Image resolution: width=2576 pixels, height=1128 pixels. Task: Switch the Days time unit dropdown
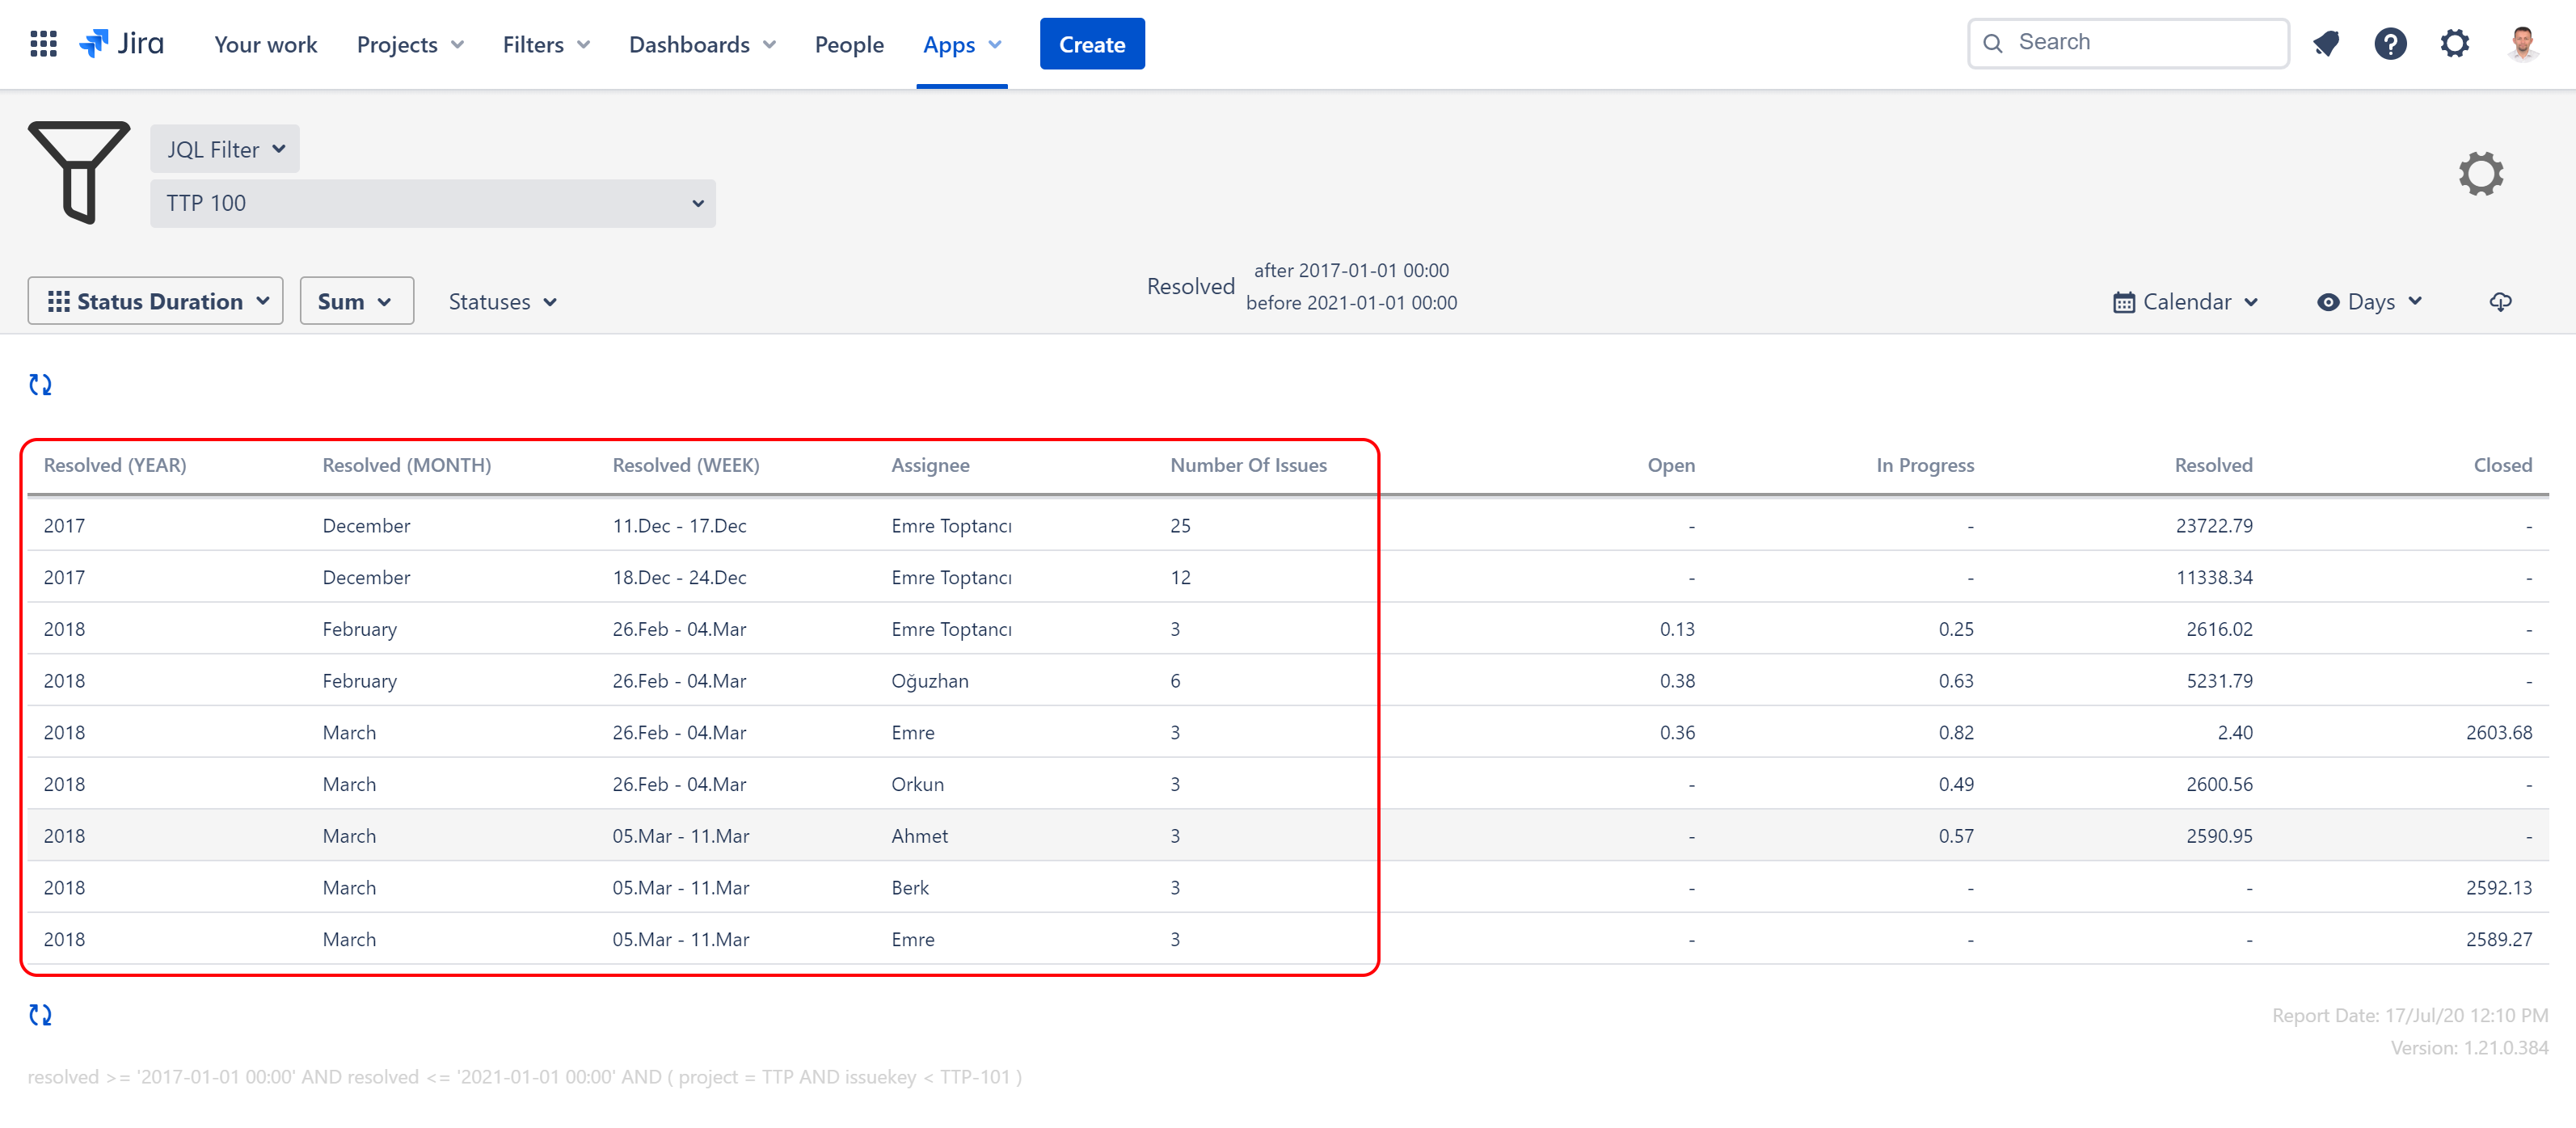(x=2368, y=301)
